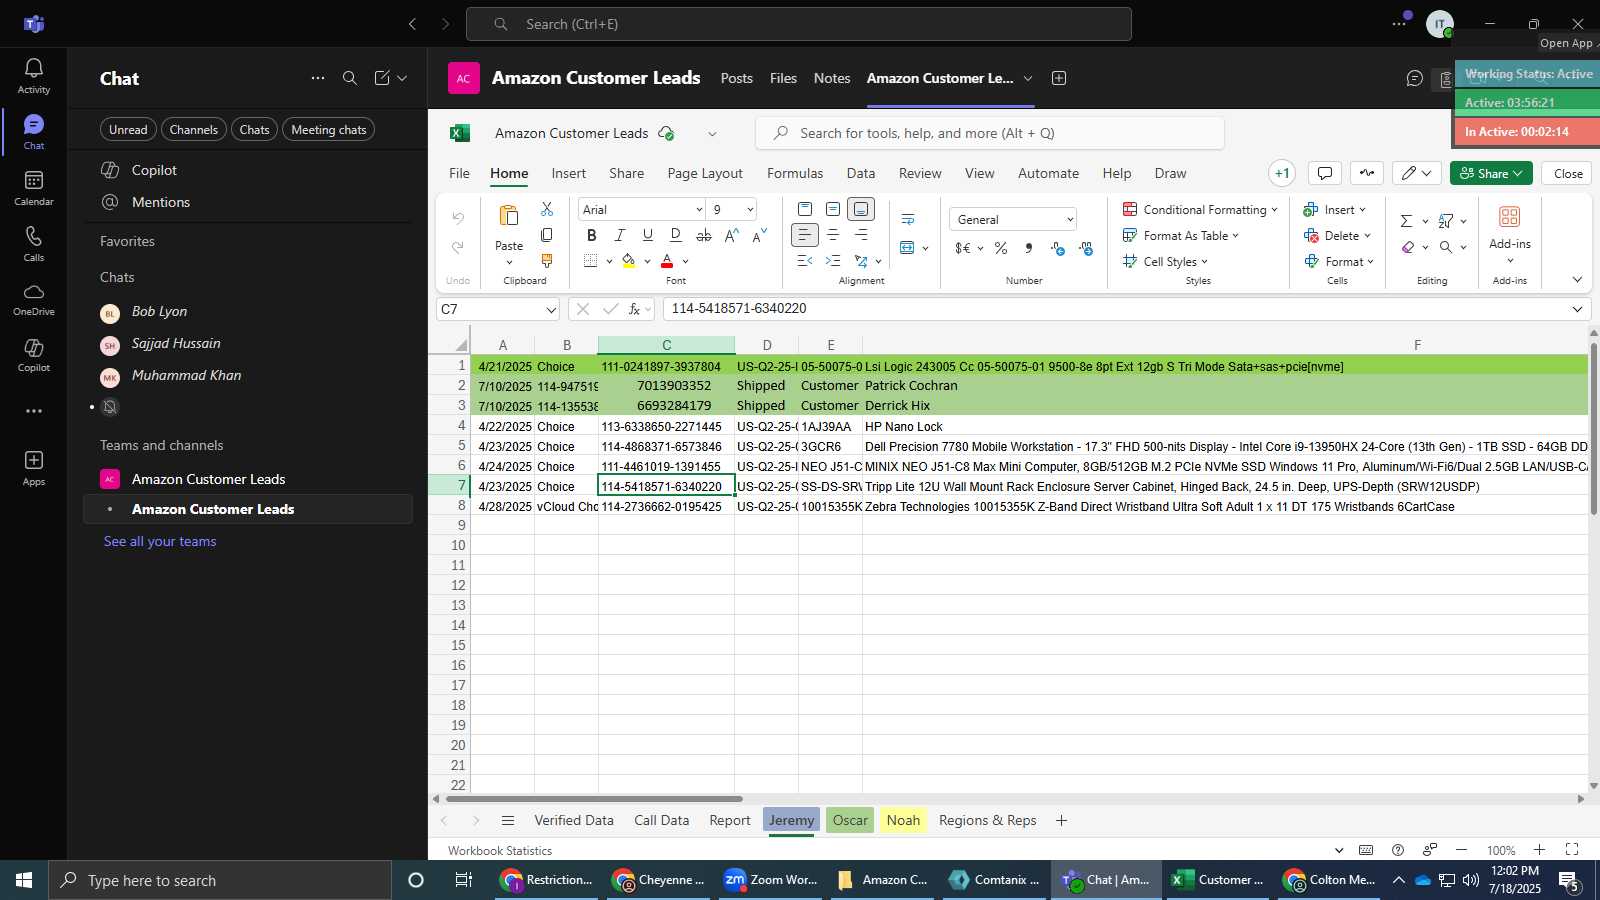Click Increase Decimal icon
1600x900 pixels.
coord(1057,248)
